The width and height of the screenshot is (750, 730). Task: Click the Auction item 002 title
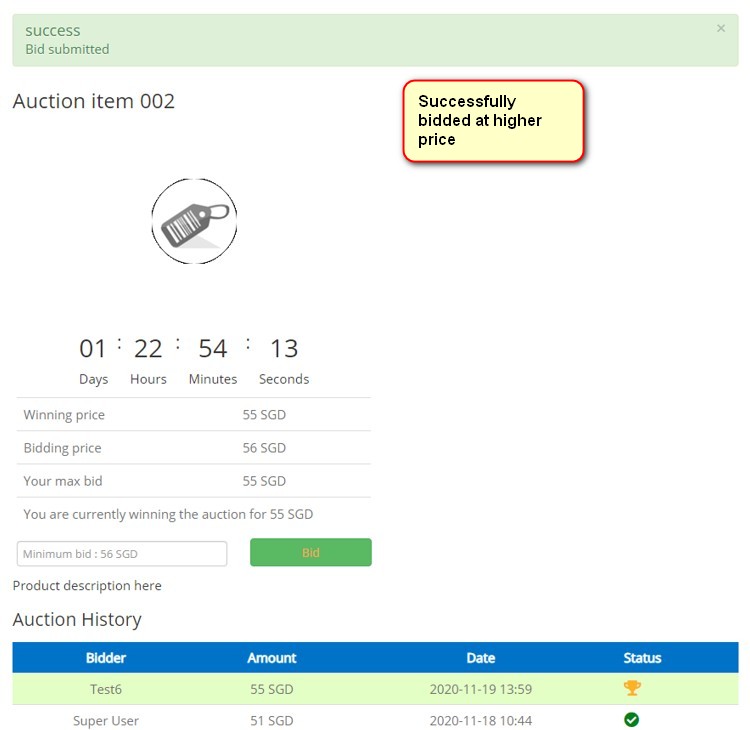pyautogui.click(x=94, y=101)
